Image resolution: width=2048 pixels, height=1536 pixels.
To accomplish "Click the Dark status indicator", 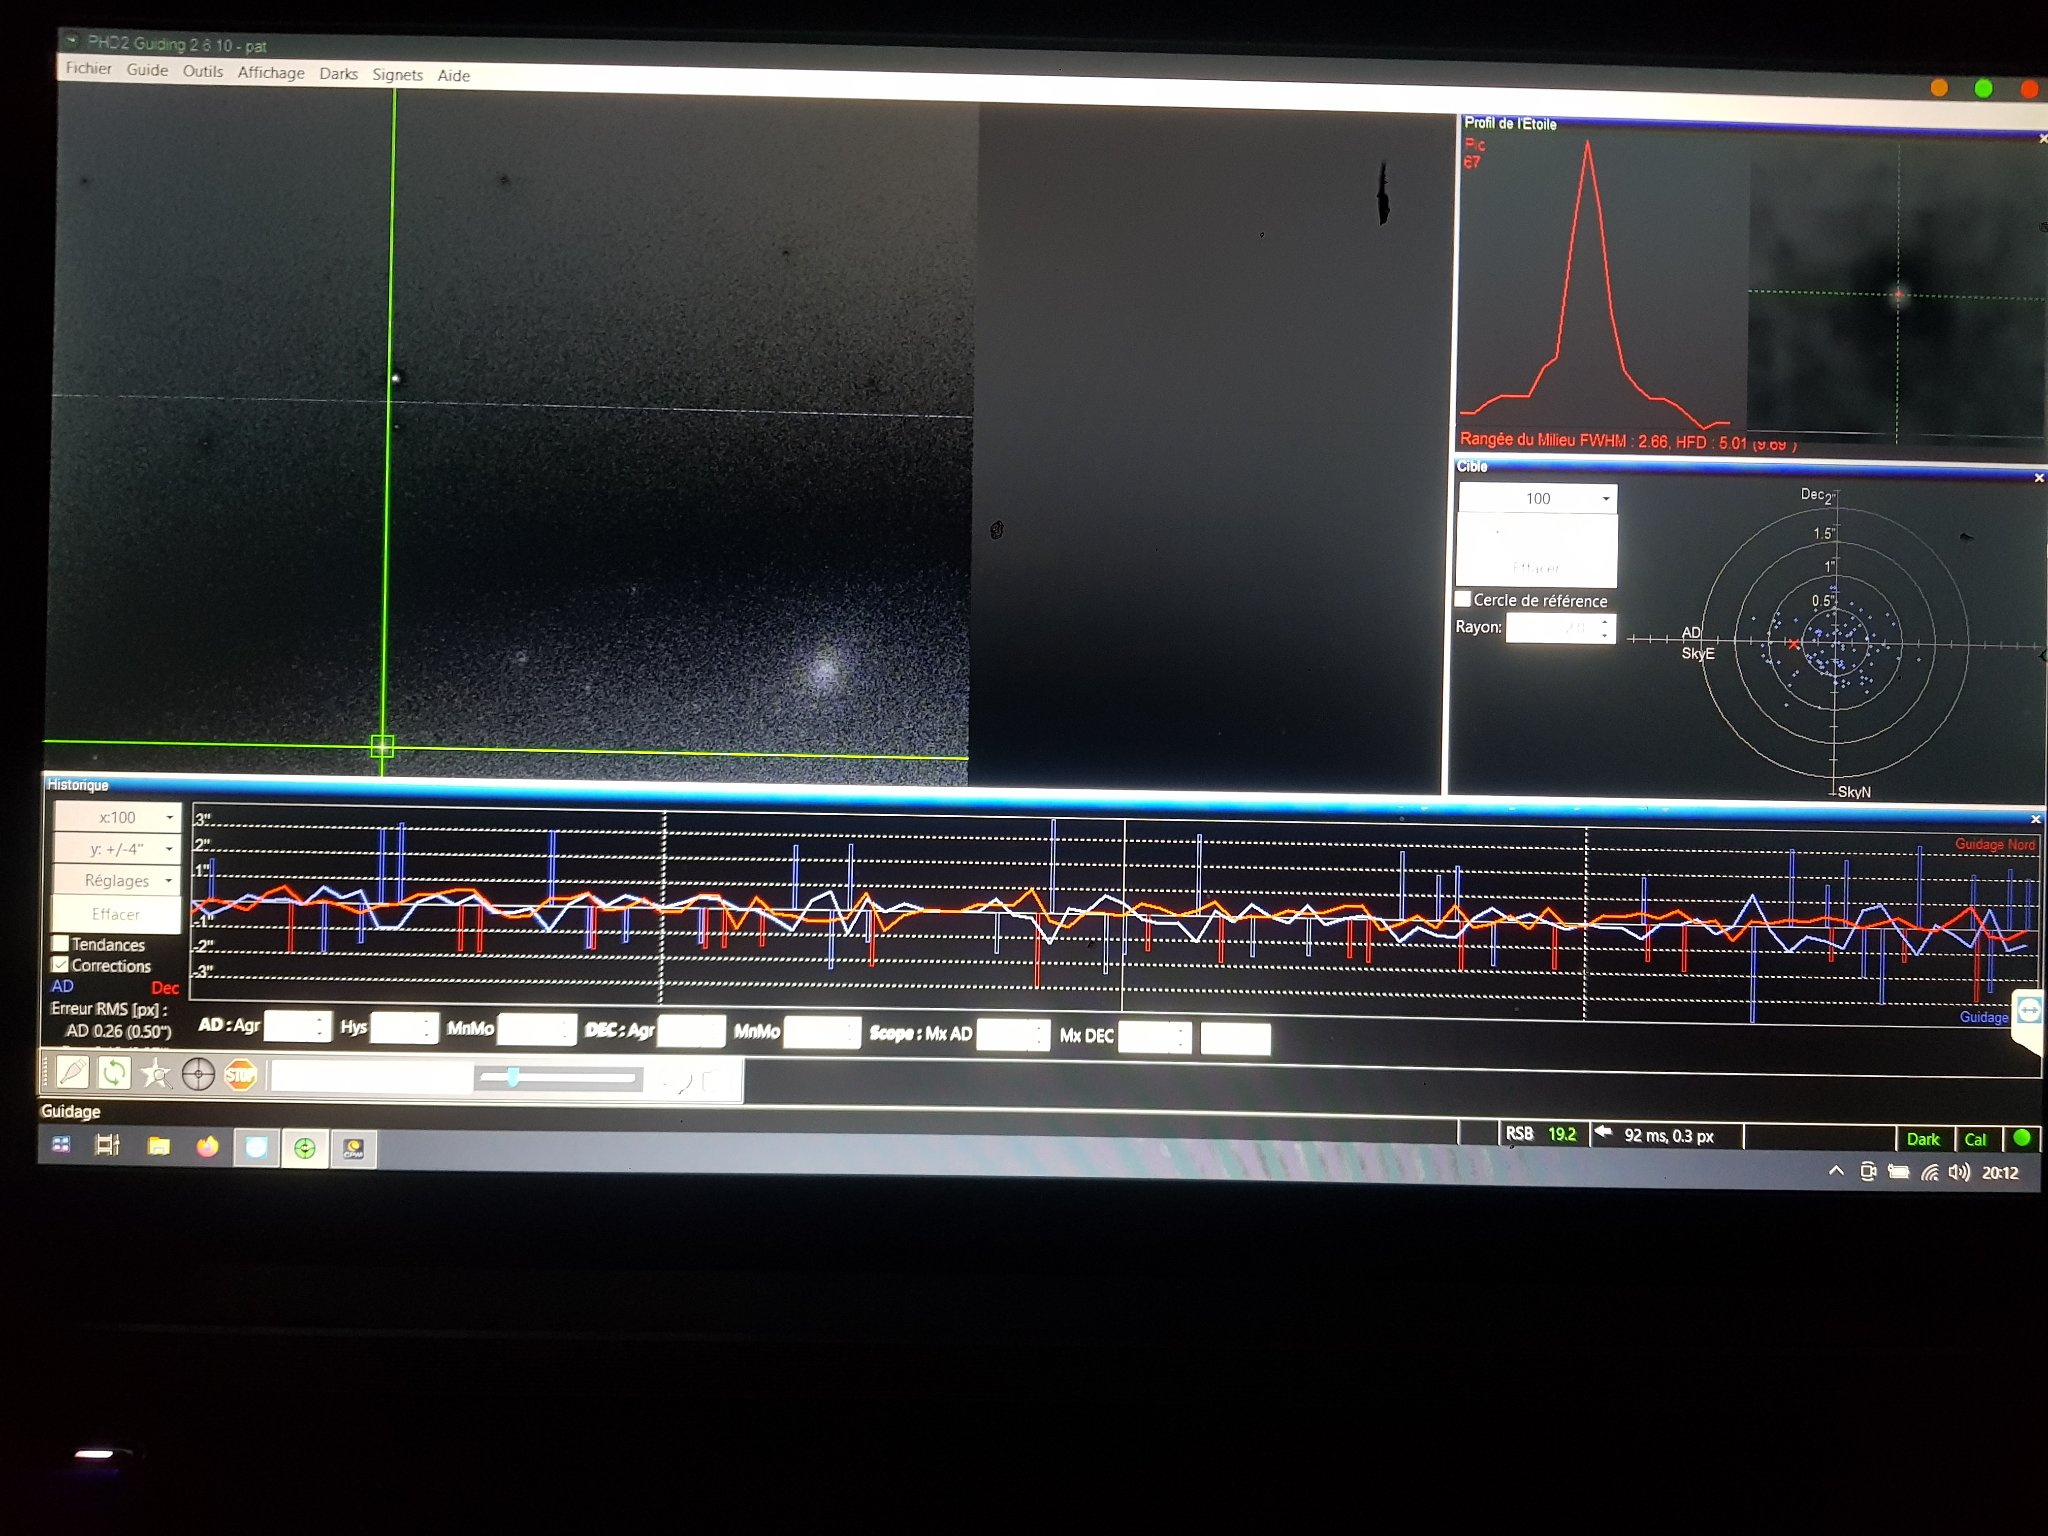I will (1922, 1139).
